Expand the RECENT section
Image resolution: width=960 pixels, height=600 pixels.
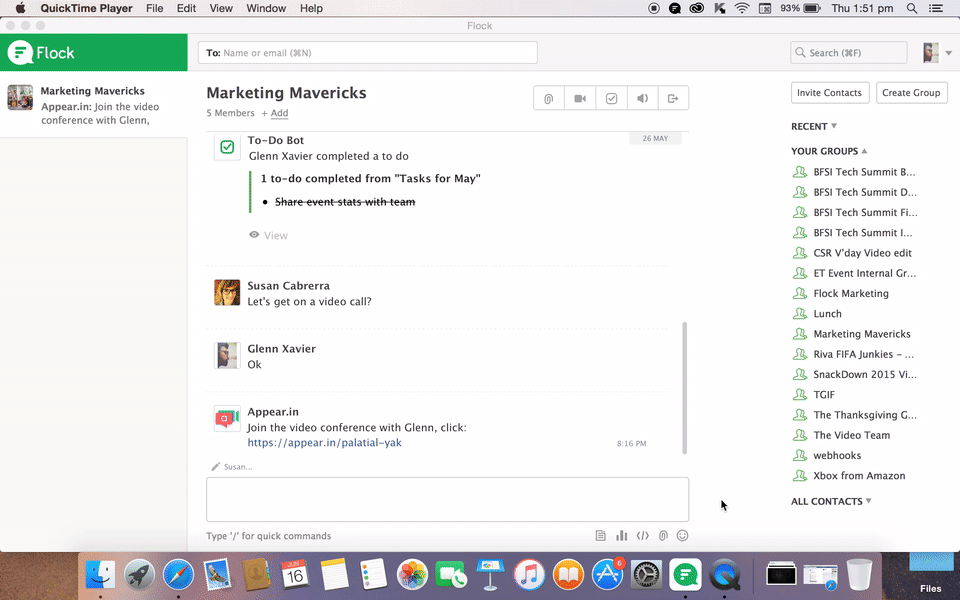coord(814,126)
